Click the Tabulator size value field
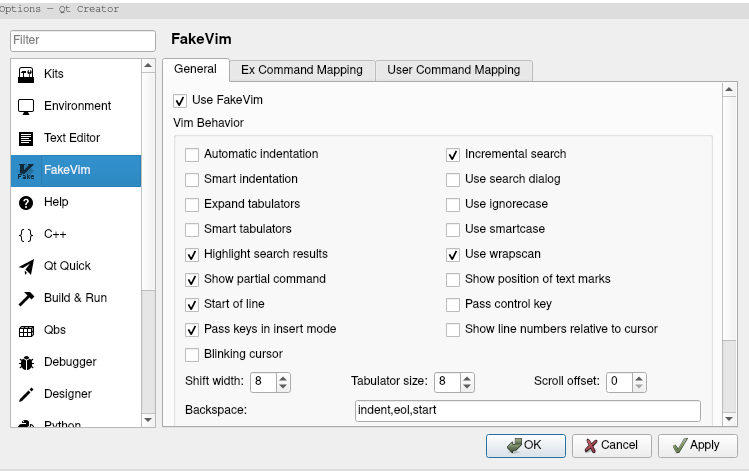The image size is (749, 472). tap(447, 382)
